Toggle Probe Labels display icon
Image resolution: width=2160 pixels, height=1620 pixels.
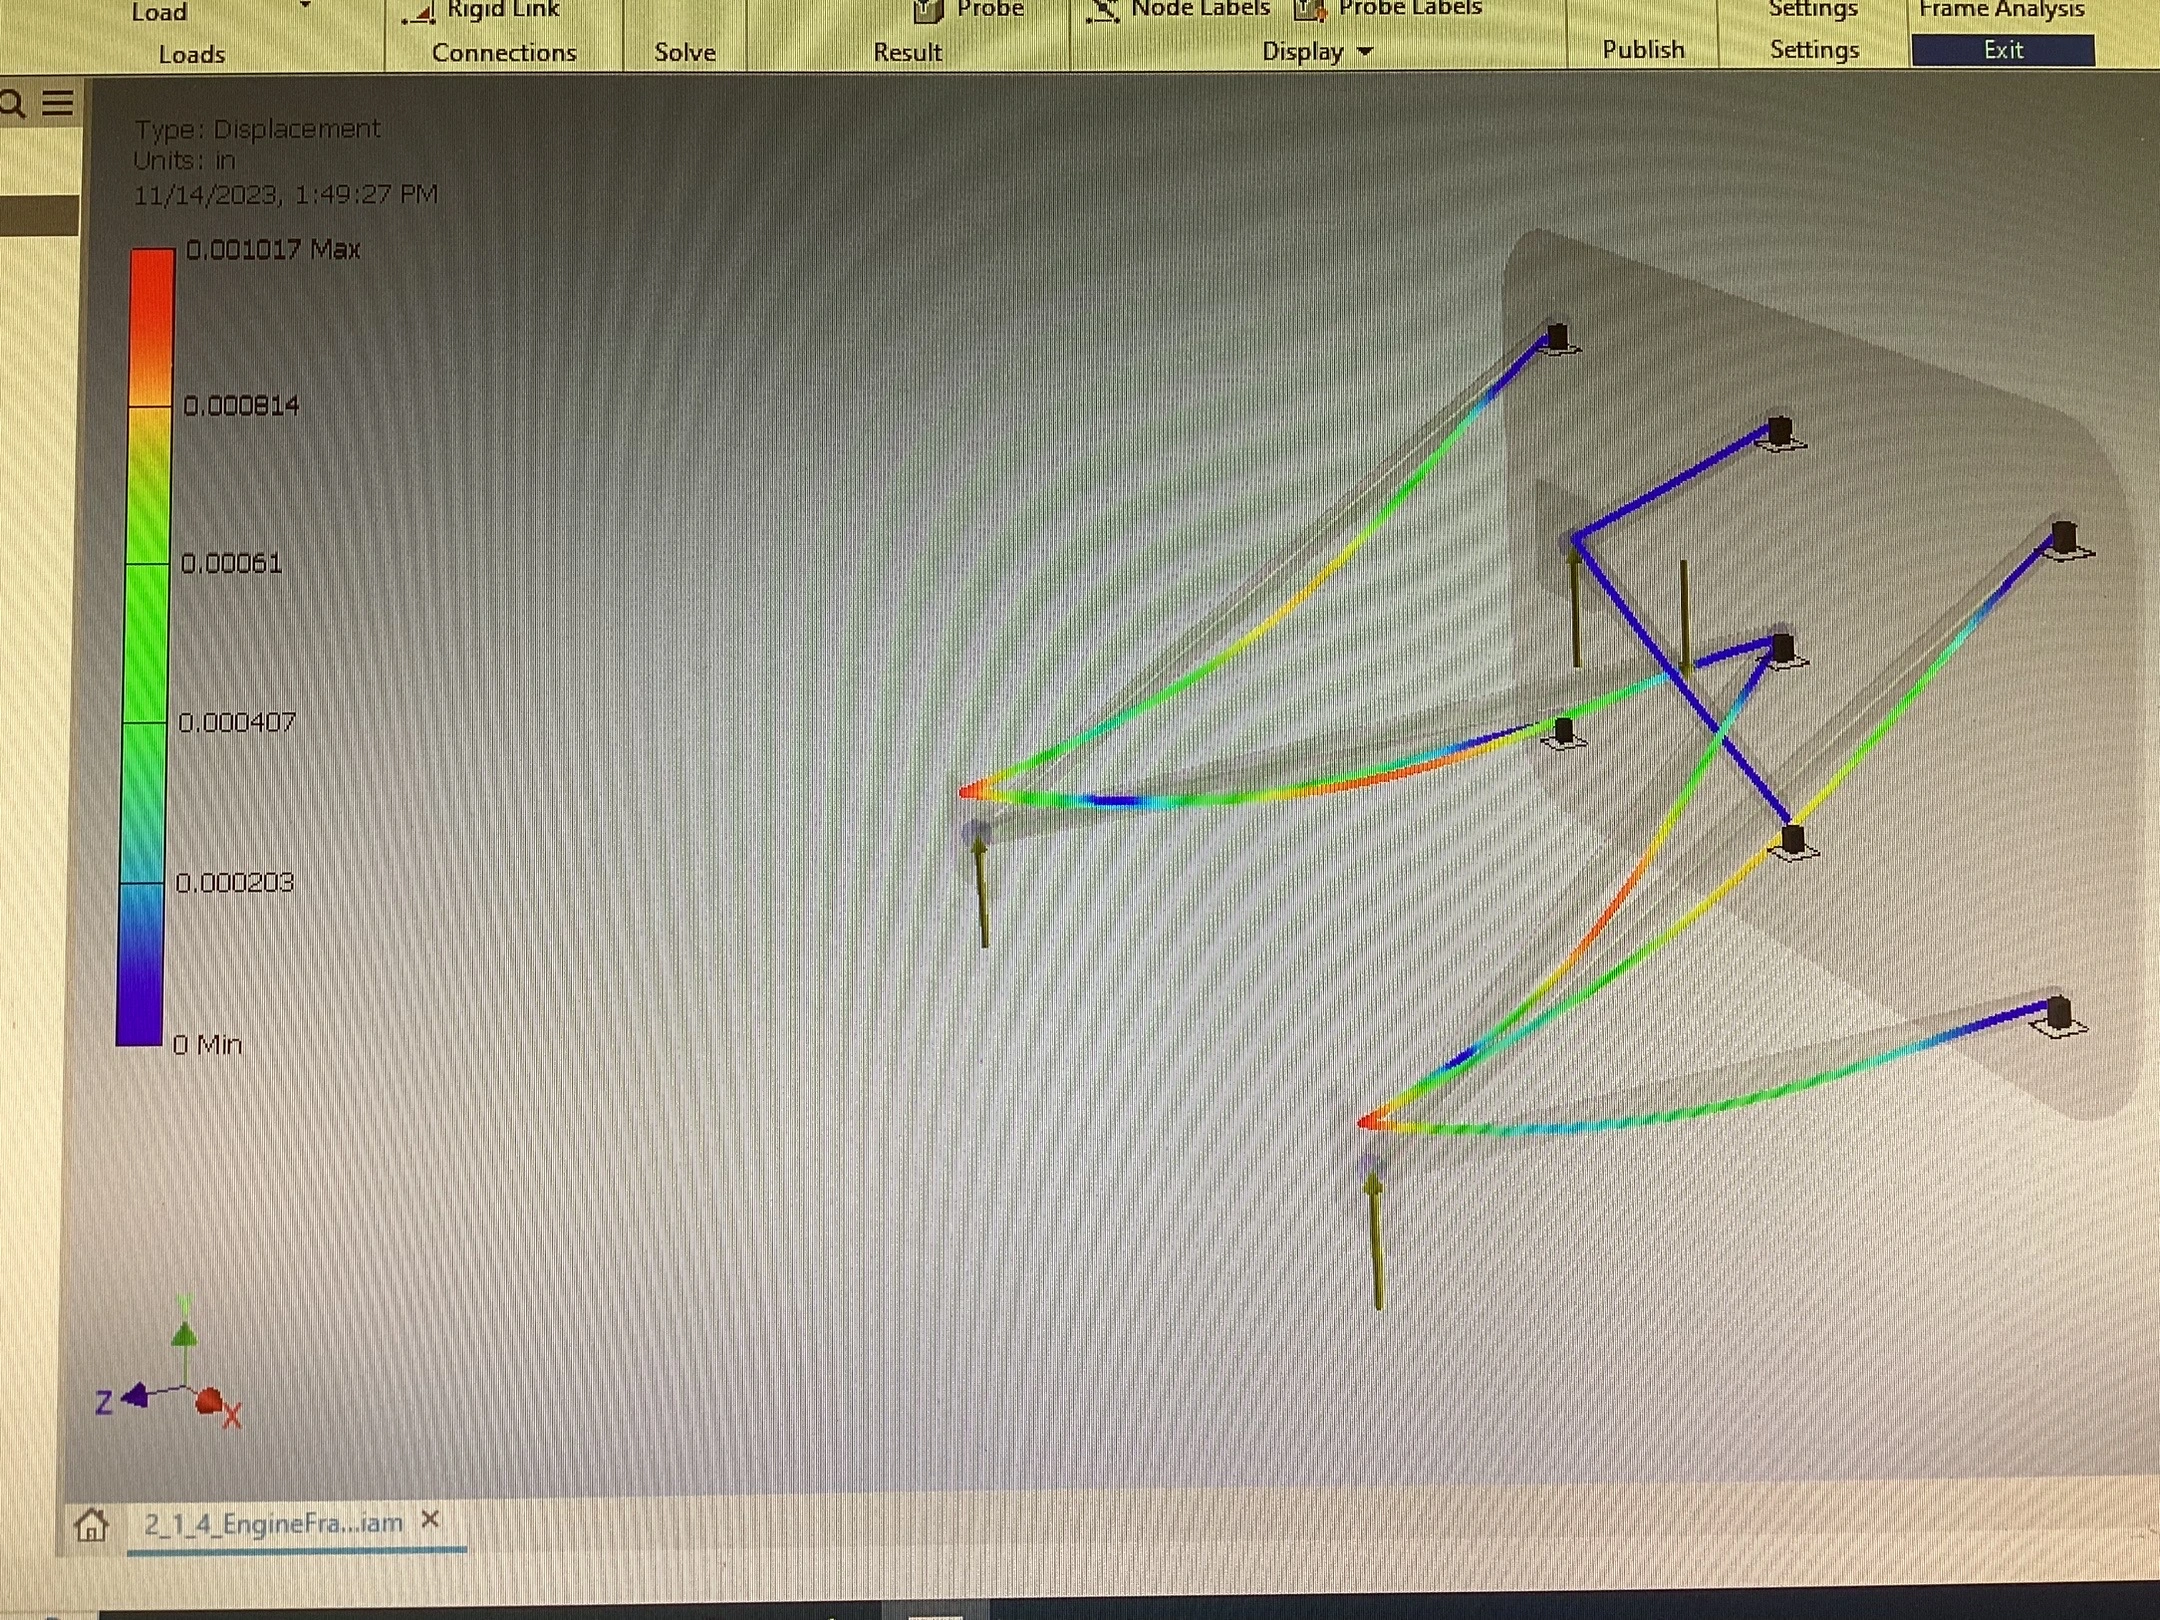(1311, 11)
